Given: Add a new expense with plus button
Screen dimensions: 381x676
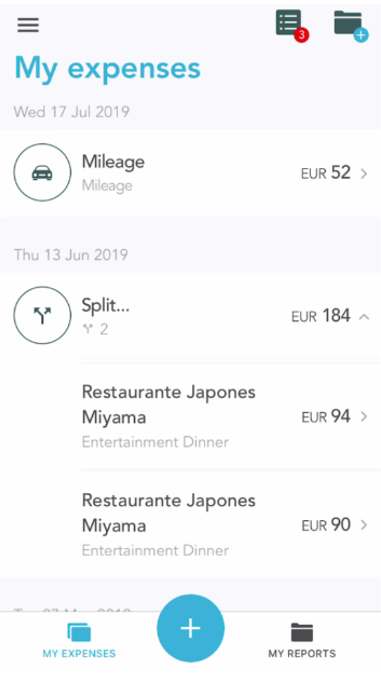Looking at the screenshot, I should pyautogui.click(x=190, y=628).
